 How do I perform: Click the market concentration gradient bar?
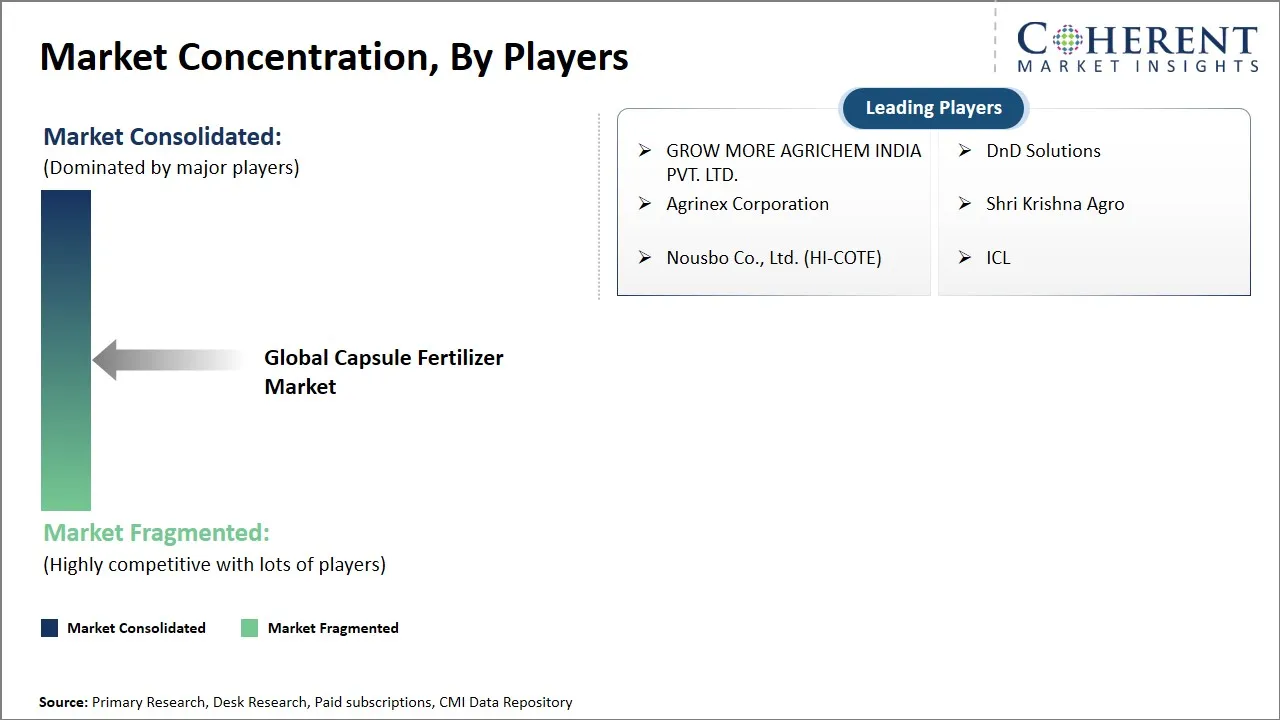(66, 350)
